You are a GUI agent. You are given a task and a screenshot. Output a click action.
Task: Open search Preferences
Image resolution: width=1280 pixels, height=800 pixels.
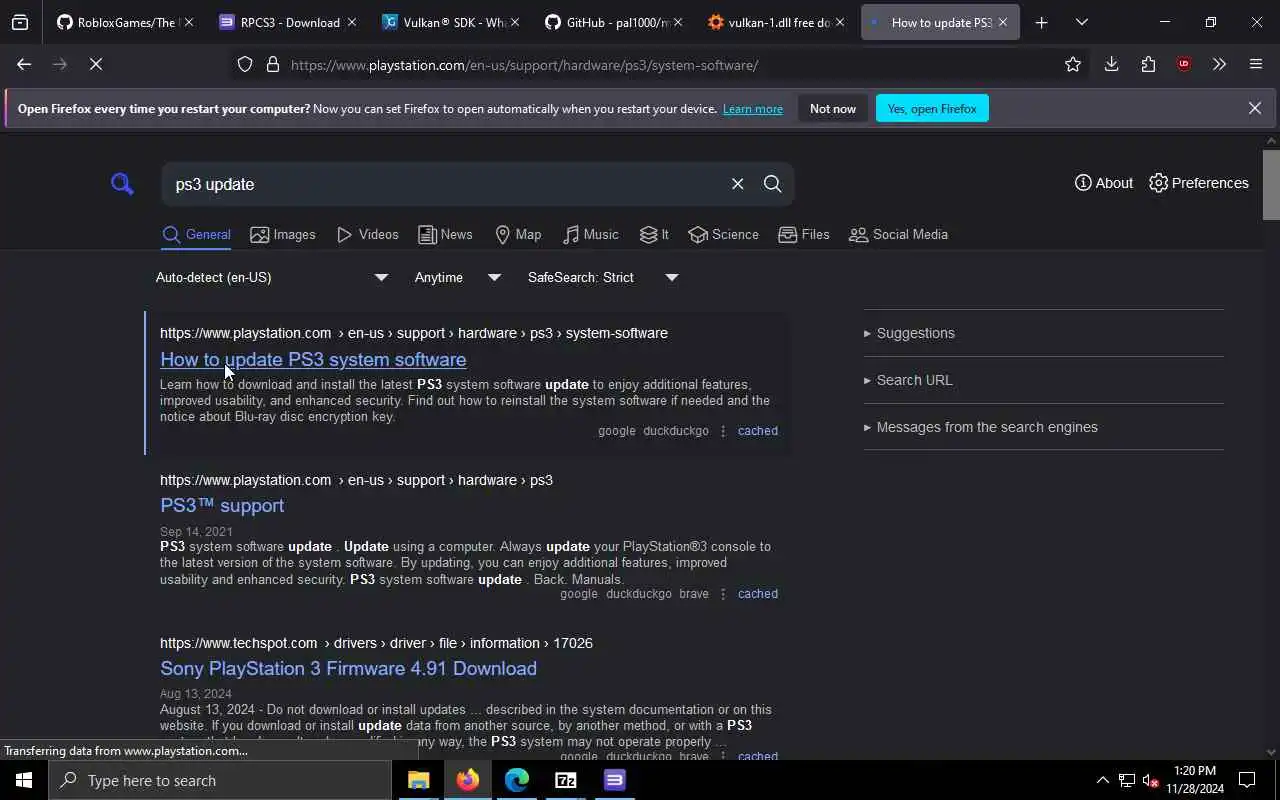[1199, 183]
